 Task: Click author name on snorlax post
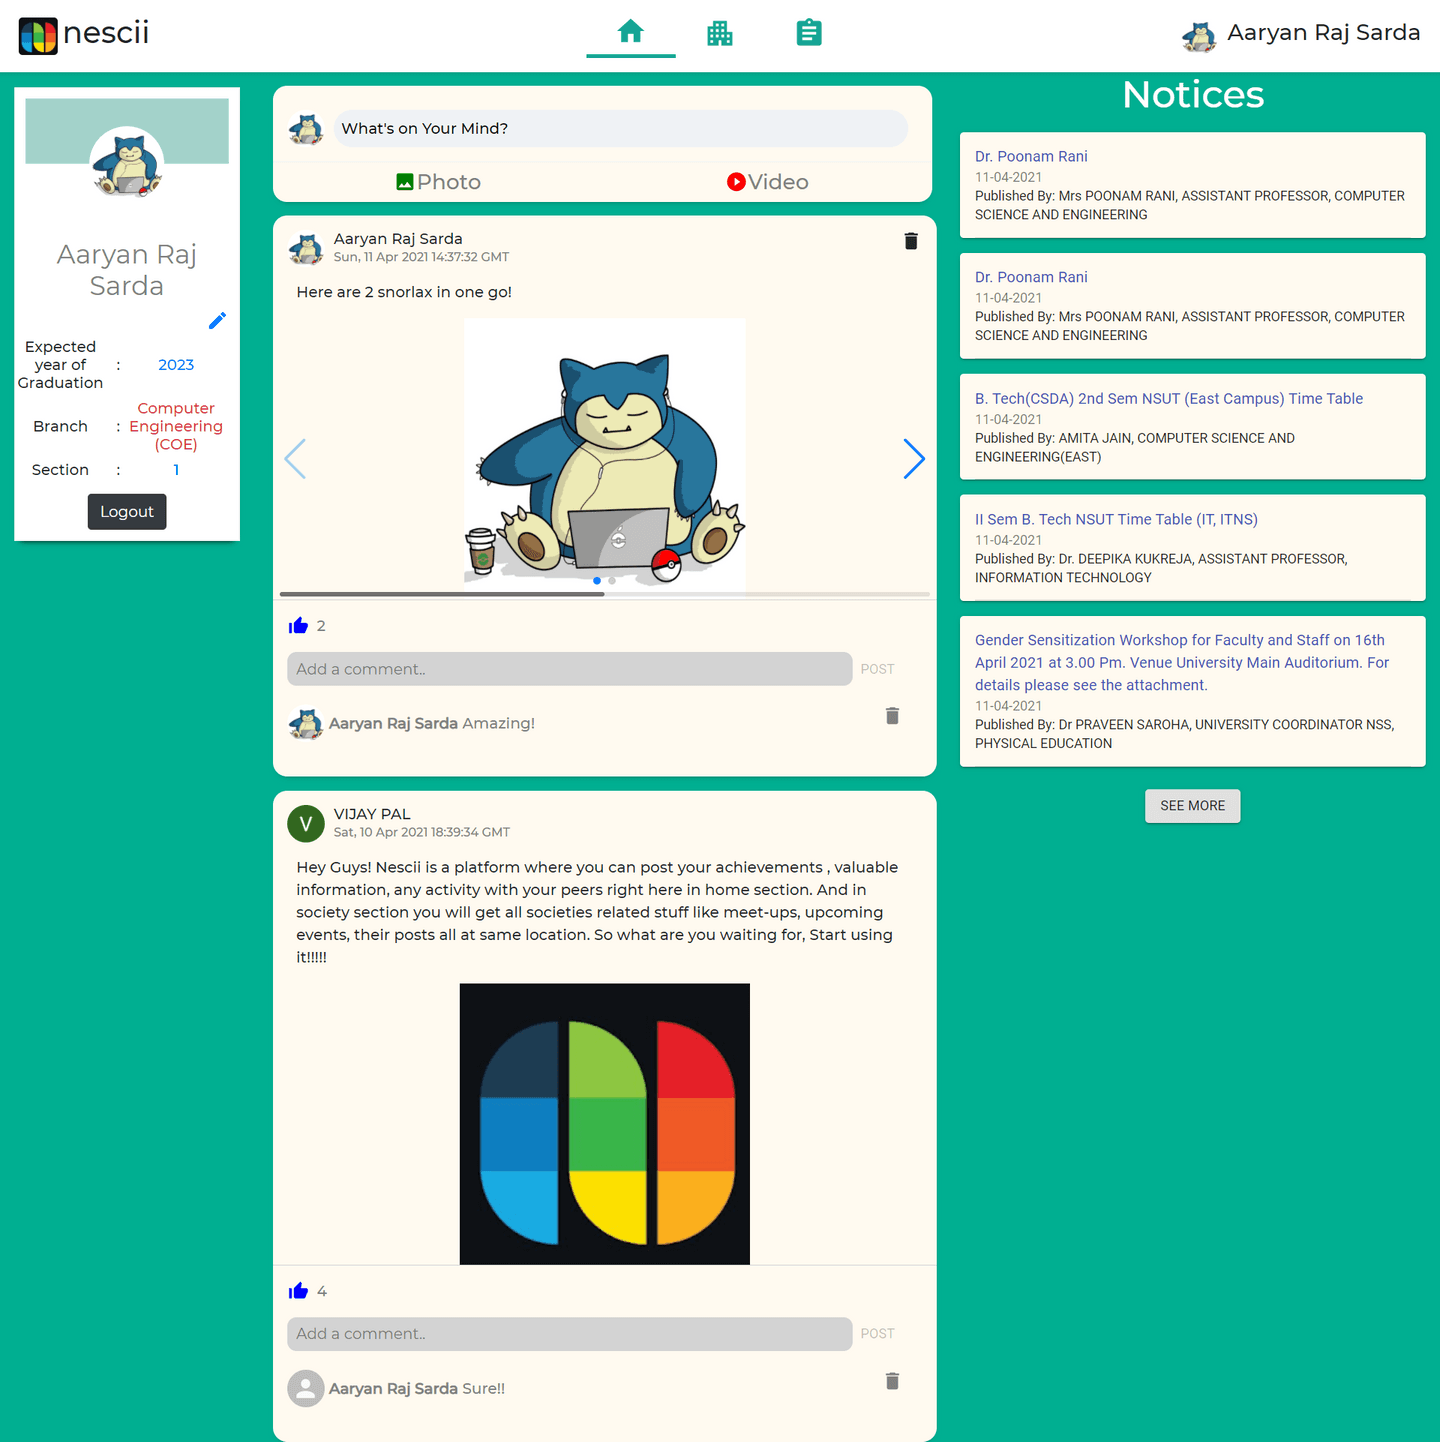click(x=398, y=239)
